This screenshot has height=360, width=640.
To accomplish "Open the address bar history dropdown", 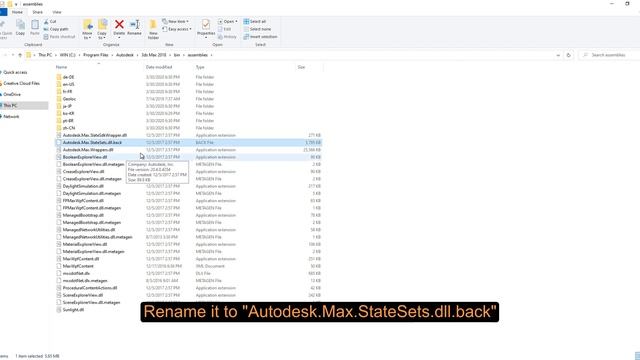I will 558,55.
